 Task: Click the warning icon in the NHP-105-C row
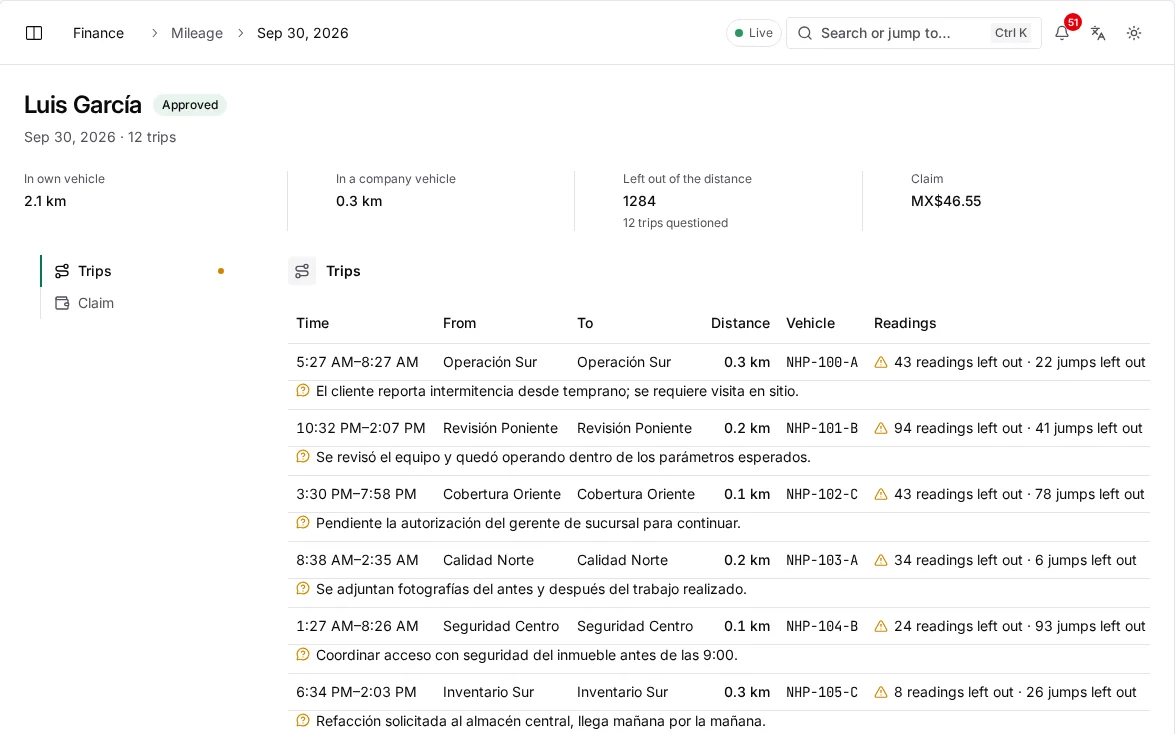(x=881, y=692)
